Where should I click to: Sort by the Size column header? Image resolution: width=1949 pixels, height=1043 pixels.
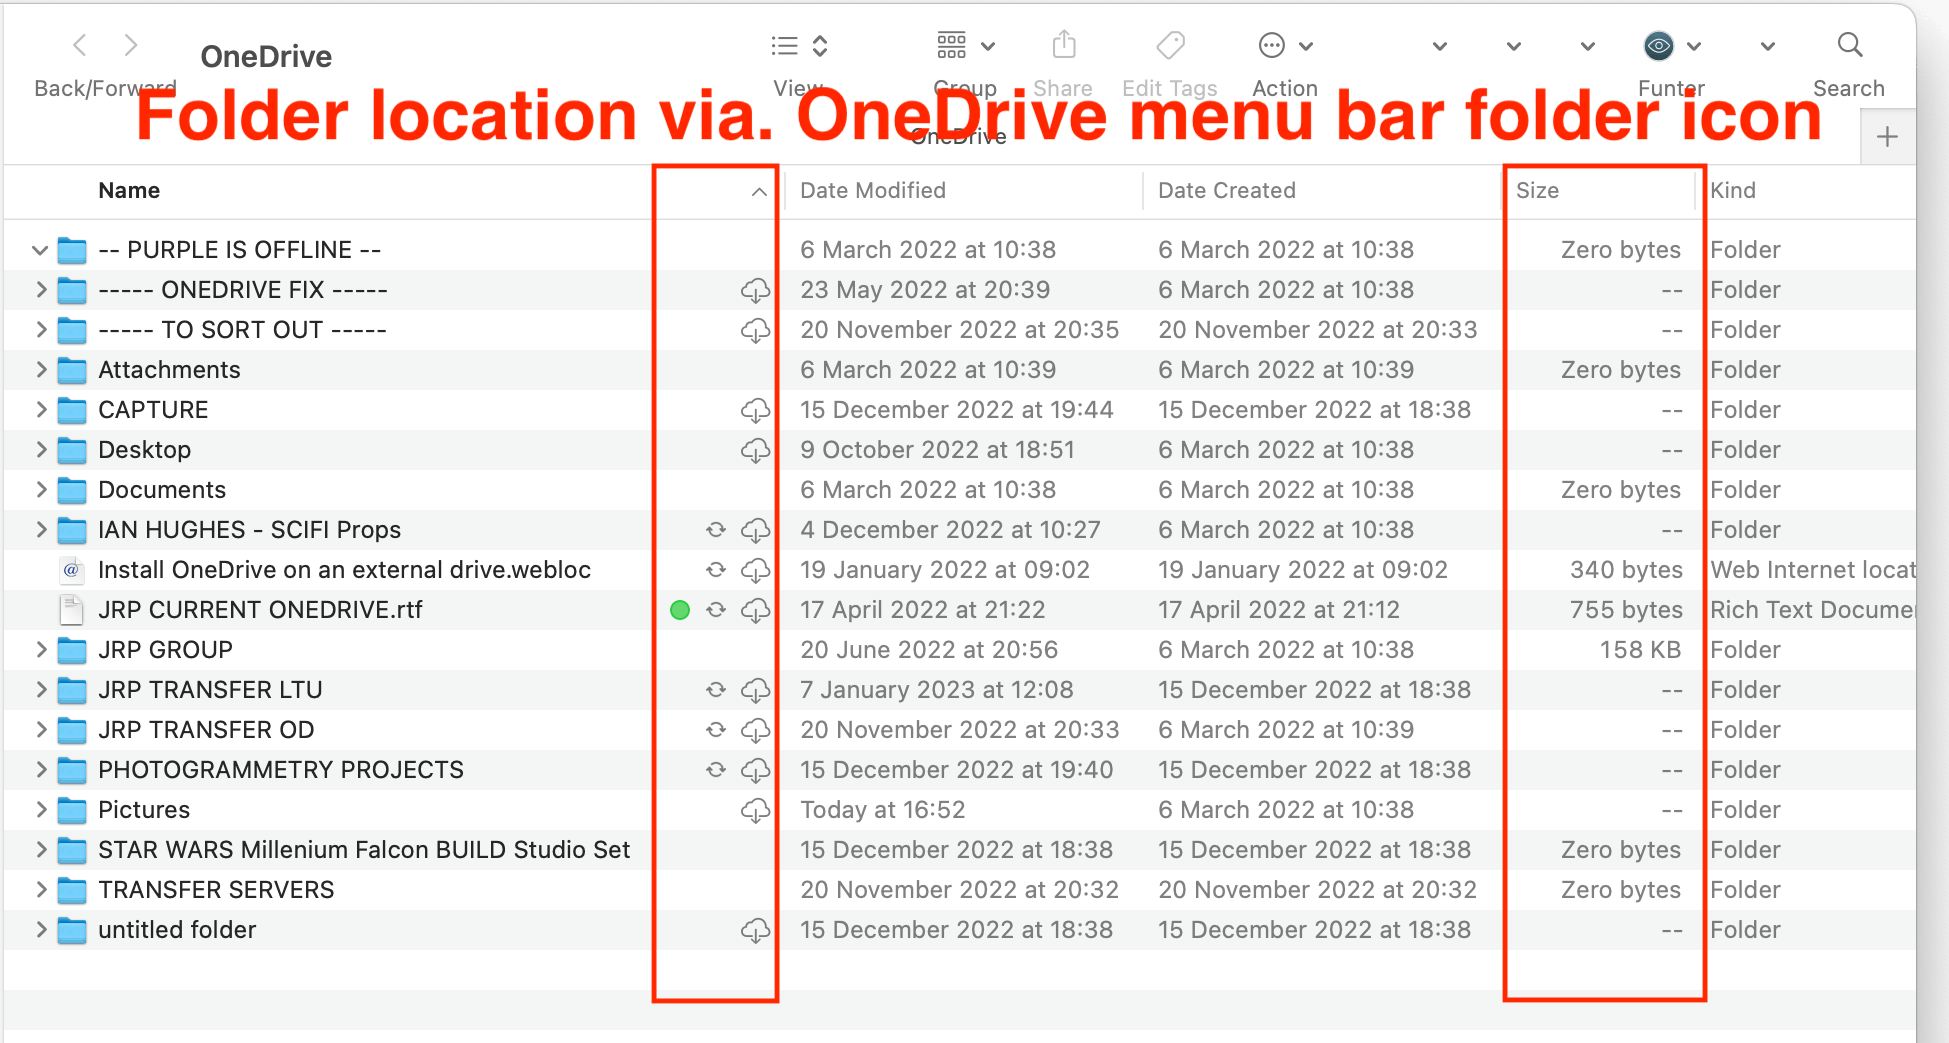point(1537,191)
